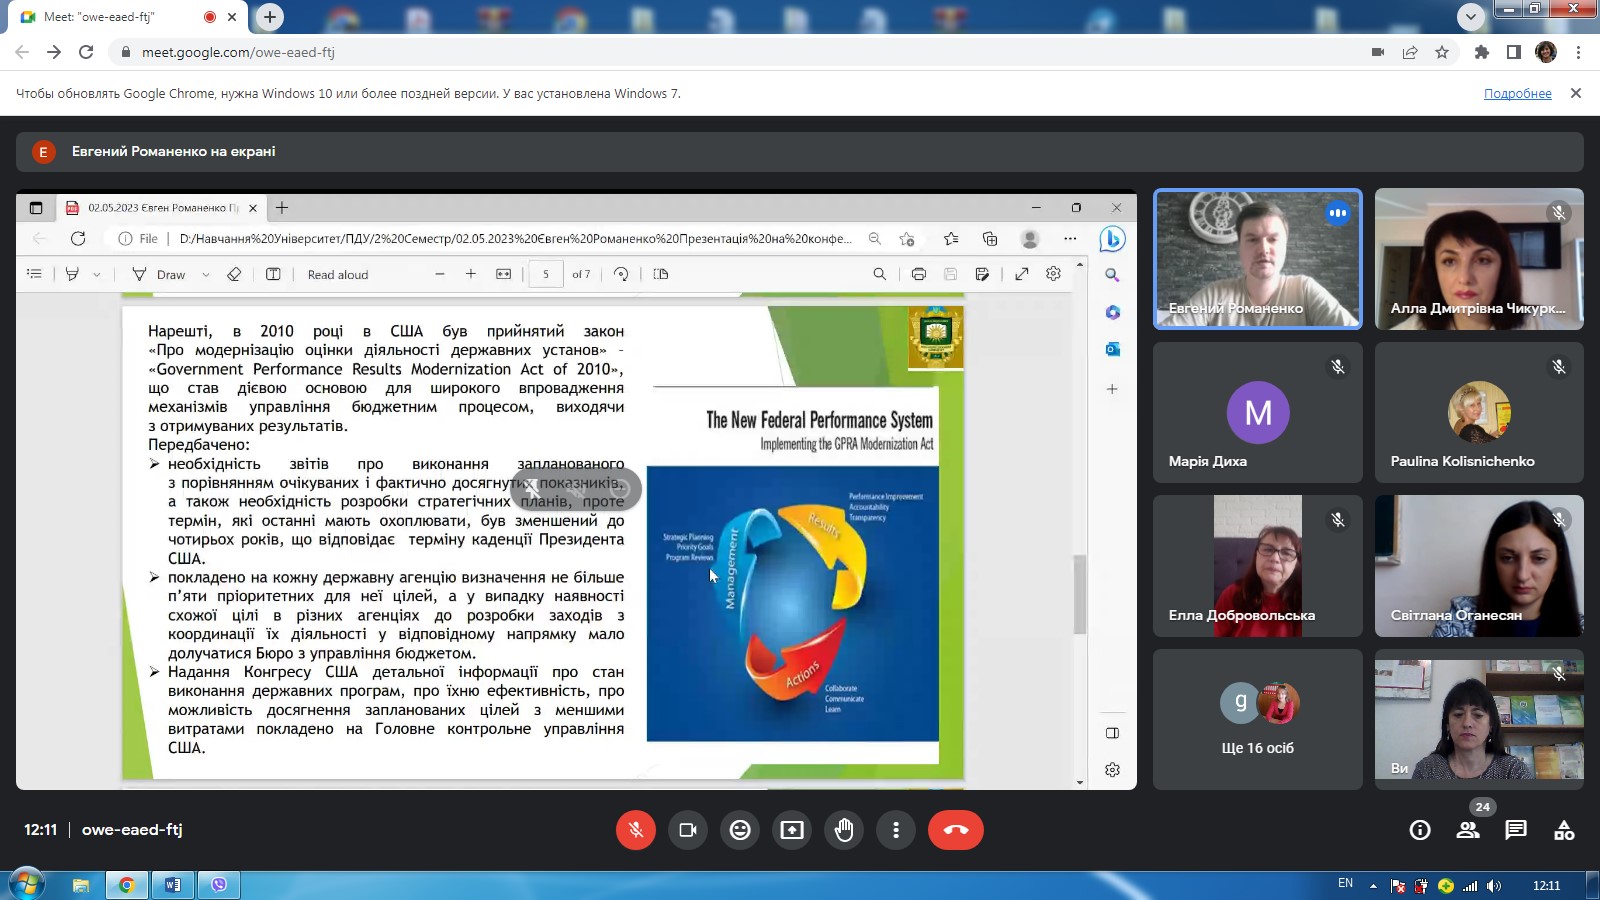This screenshot has width=1600, height=900.
Task: Turn on the camera in Meet
Action: (x=688, y=830)
